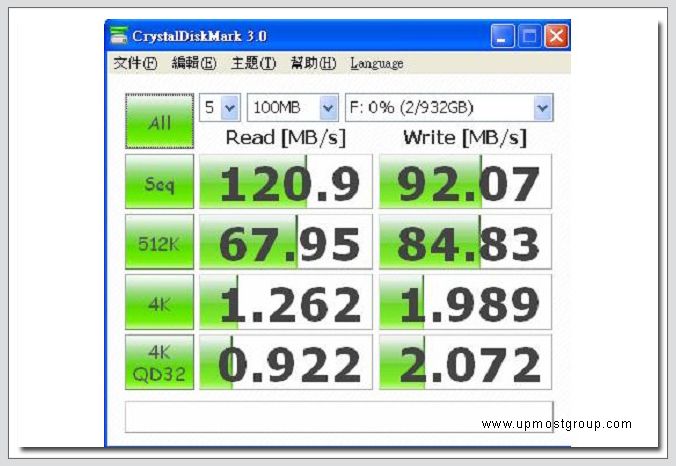Start the Seq benchmark test

[x=160, y=181]
